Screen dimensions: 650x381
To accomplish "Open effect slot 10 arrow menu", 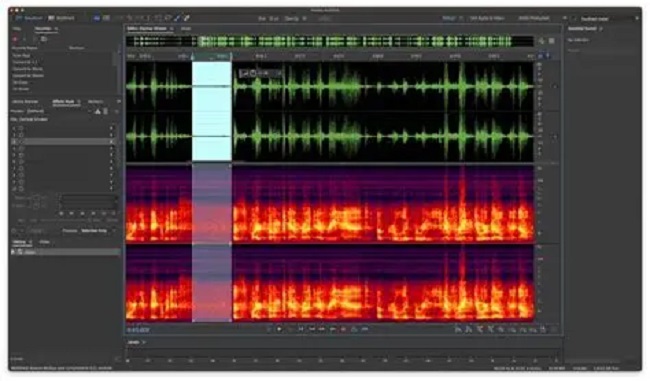I will click(112, 189).
